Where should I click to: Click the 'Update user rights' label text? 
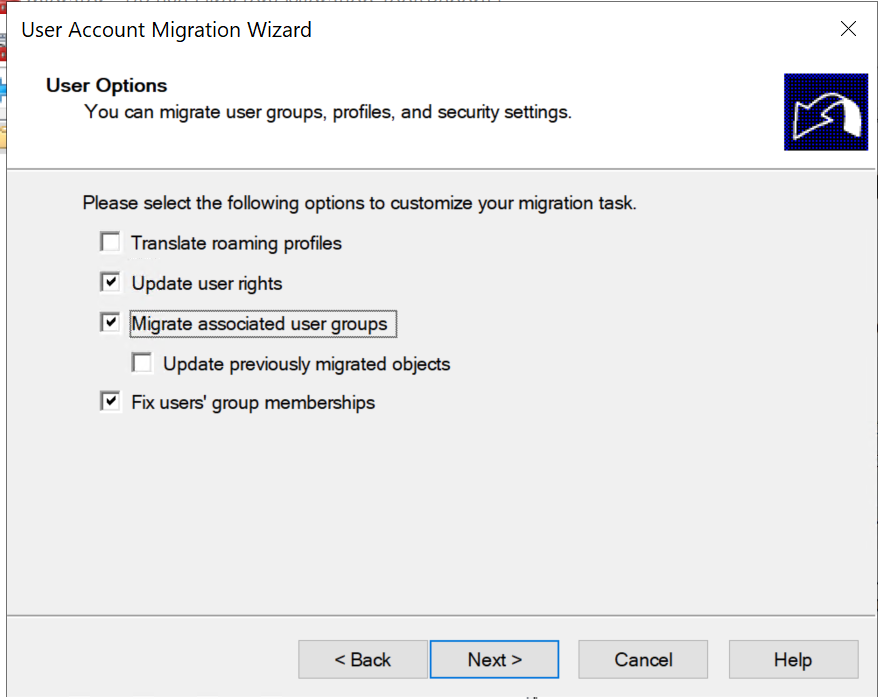tap(207, 283)
